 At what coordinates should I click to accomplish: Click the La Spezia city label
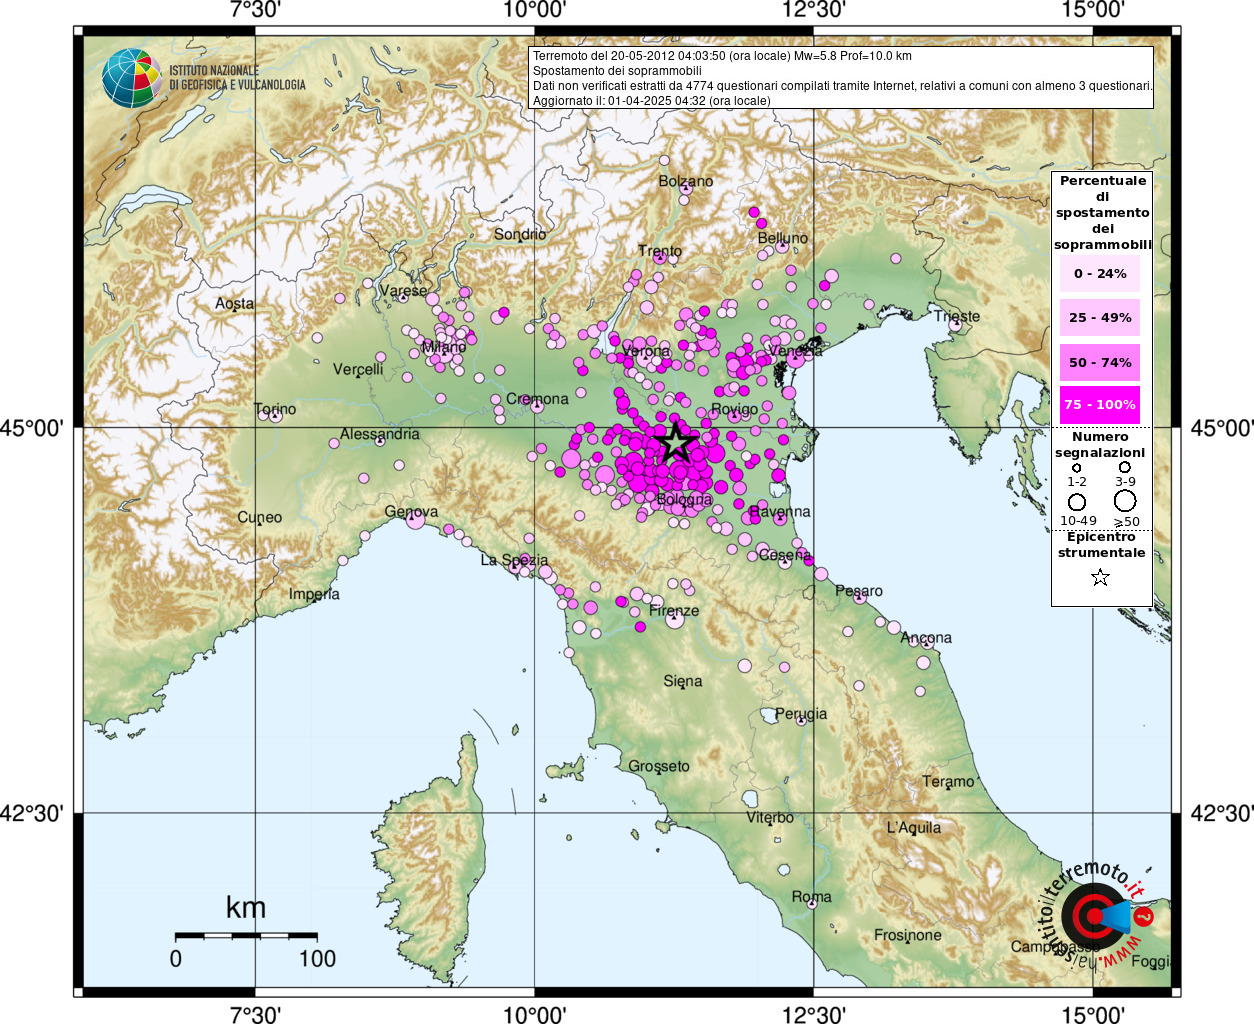coord(514,560)
